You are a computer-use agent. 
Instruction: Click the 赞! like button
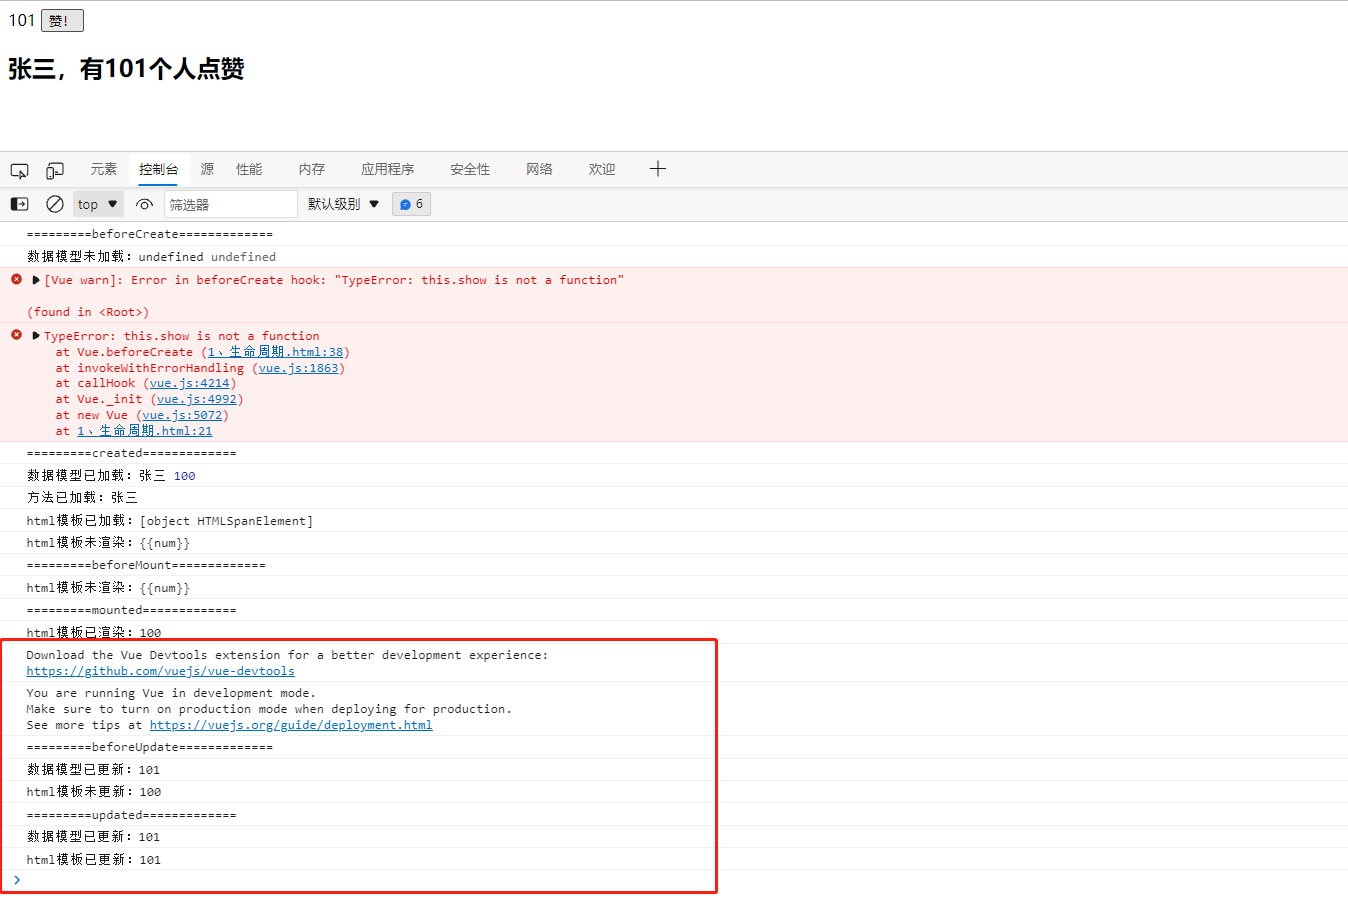click(62, 21)
